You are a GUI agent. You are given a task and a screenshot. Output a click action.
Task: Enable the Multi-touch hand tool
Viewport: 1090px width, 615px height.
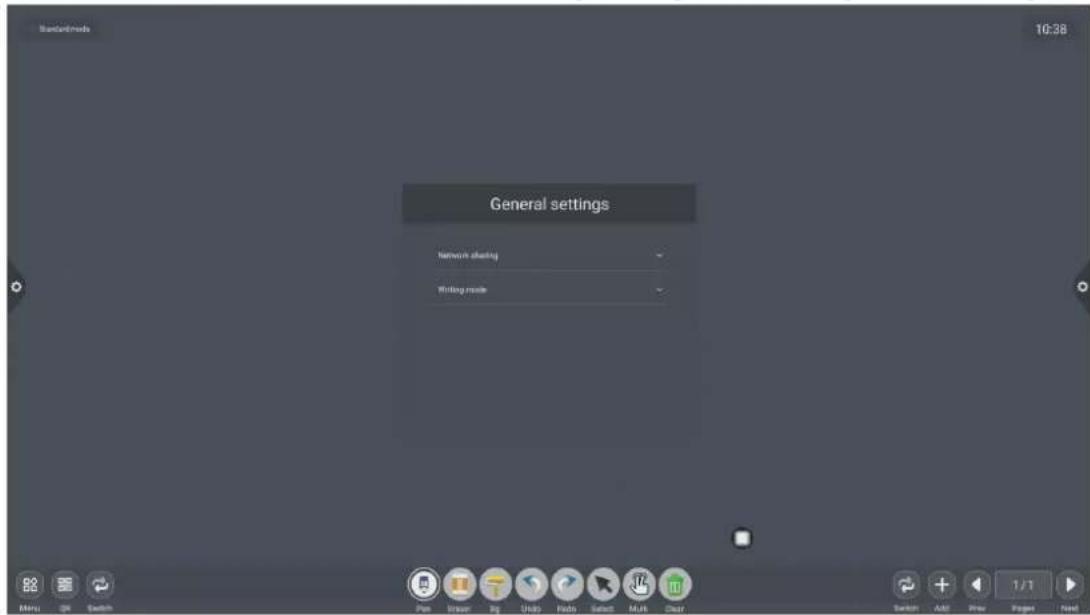click(638, 584)
